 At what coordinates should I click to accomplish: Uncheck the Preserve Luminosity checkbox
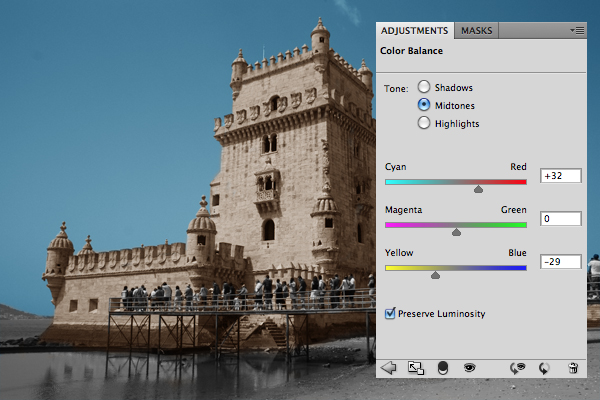tap(390, 313)
